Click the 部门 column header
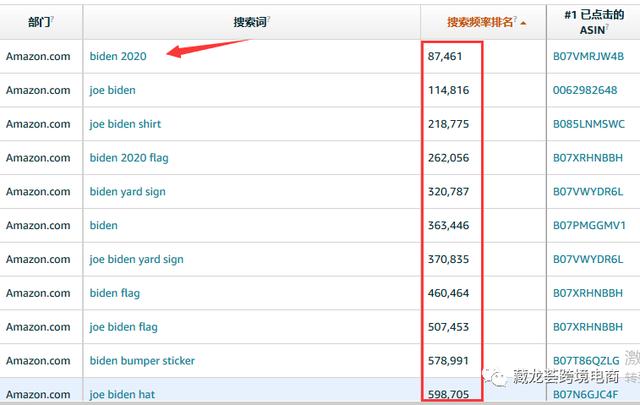Screen dimensions: 640x405 coord(40,22)
